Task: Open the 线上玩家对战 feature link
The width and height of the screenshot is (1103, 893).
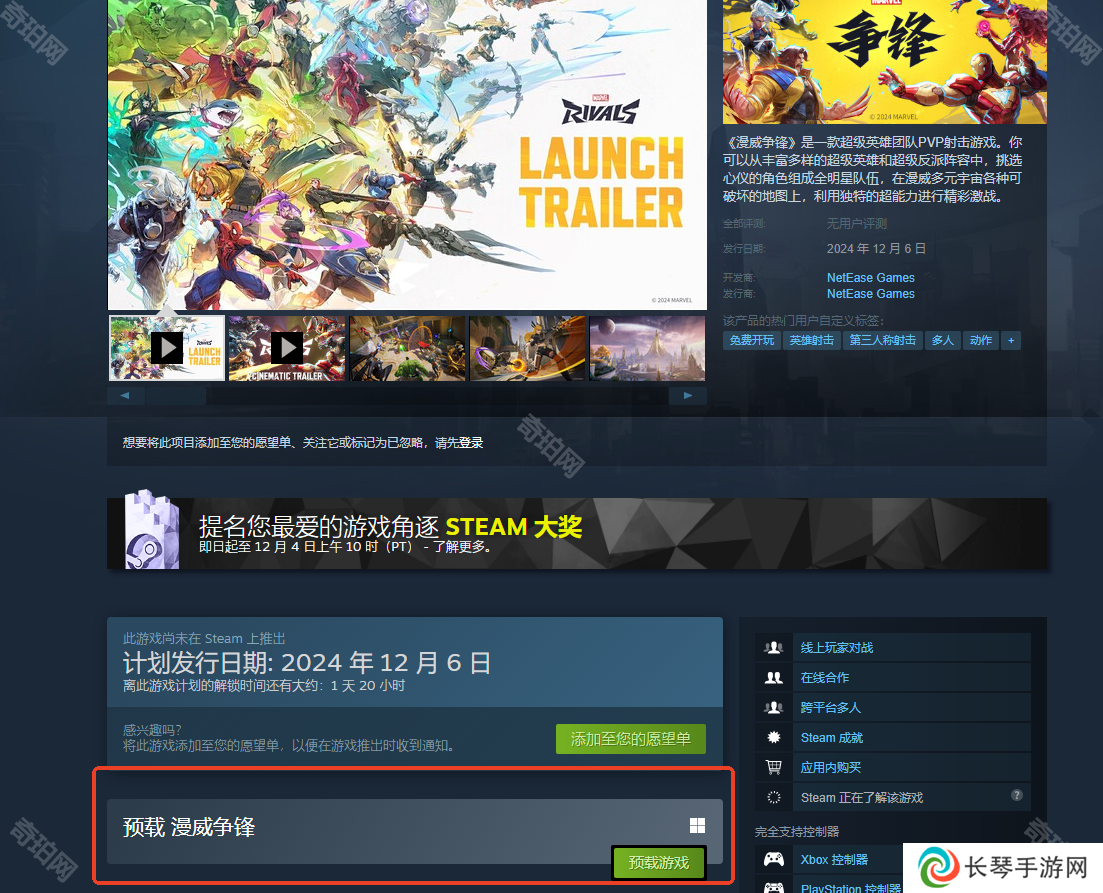Action: pos(836,648)
